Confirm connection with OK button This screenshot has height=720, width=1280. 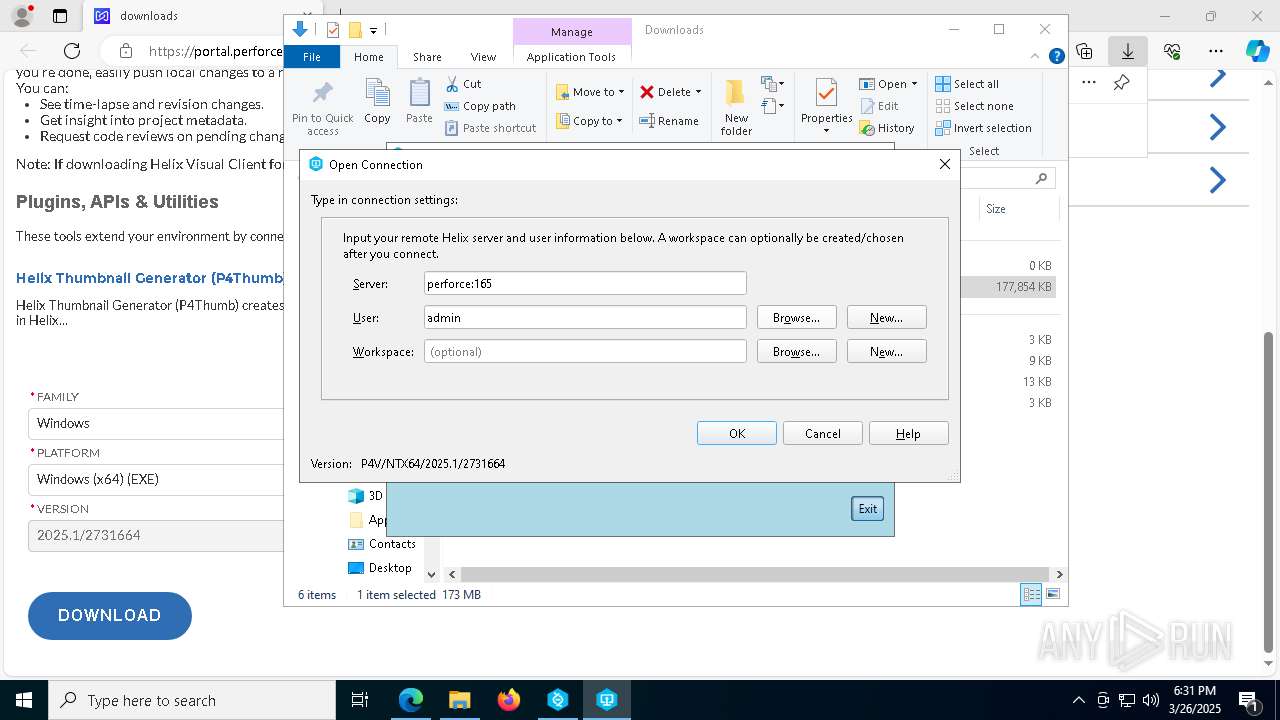tap(737, 433)
